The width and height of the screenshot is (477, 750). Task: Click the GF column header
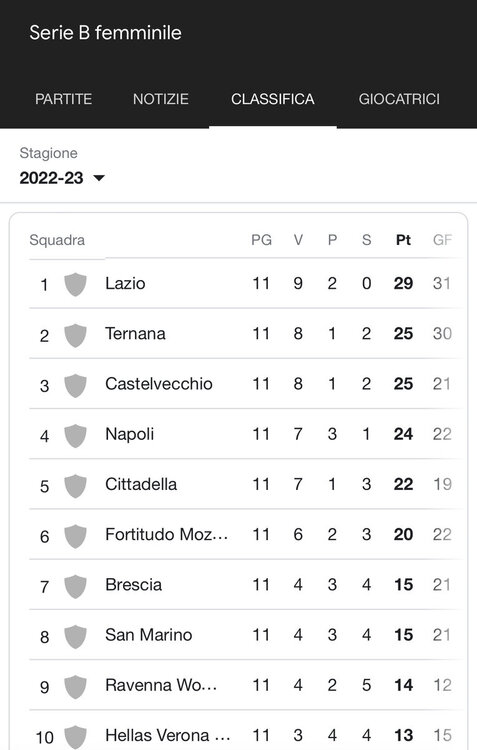click(442, 240)
